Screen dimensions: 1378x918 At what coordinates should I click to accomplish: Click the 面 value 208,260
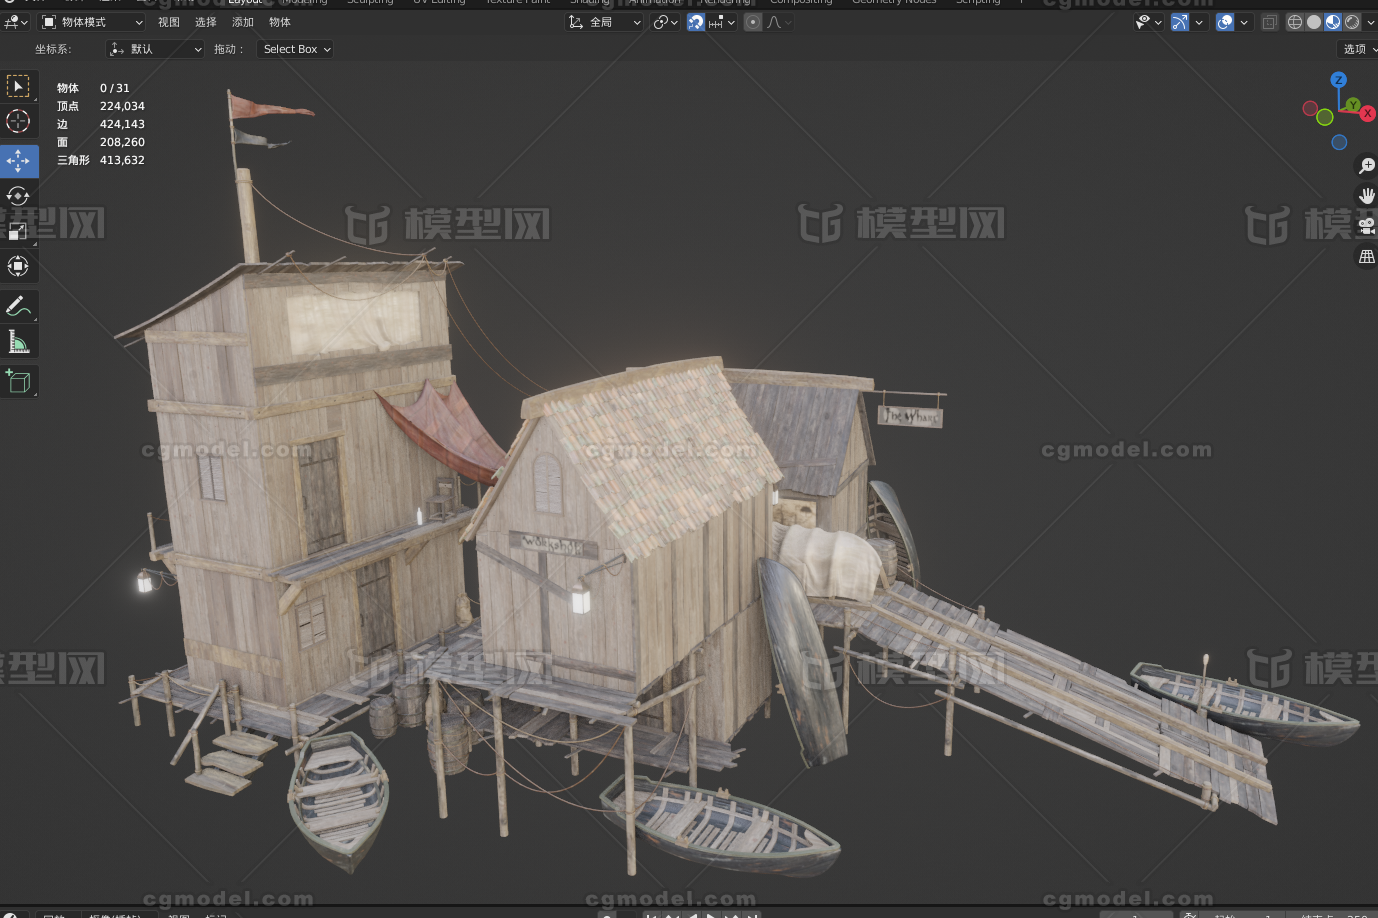(122, 142)
